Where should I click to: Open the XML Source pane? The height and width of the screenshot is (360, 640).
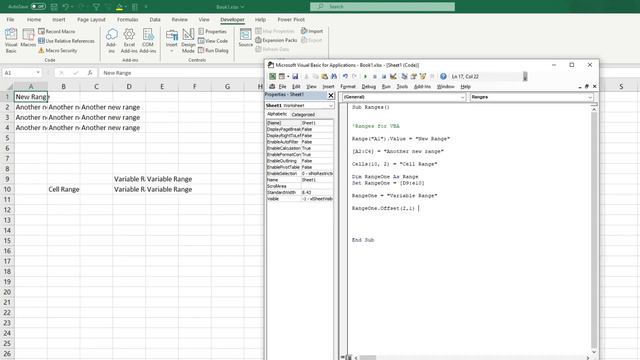coord(245,38)
